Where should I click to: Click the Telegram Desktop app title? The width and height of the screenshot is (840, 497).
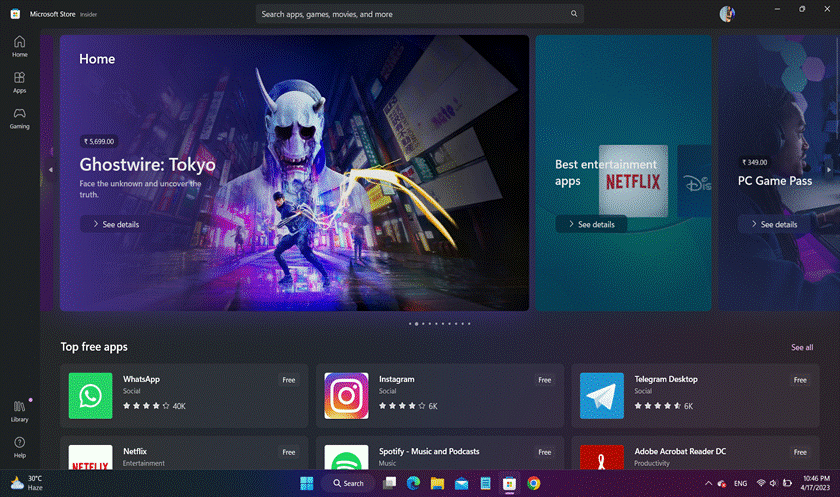666,379
